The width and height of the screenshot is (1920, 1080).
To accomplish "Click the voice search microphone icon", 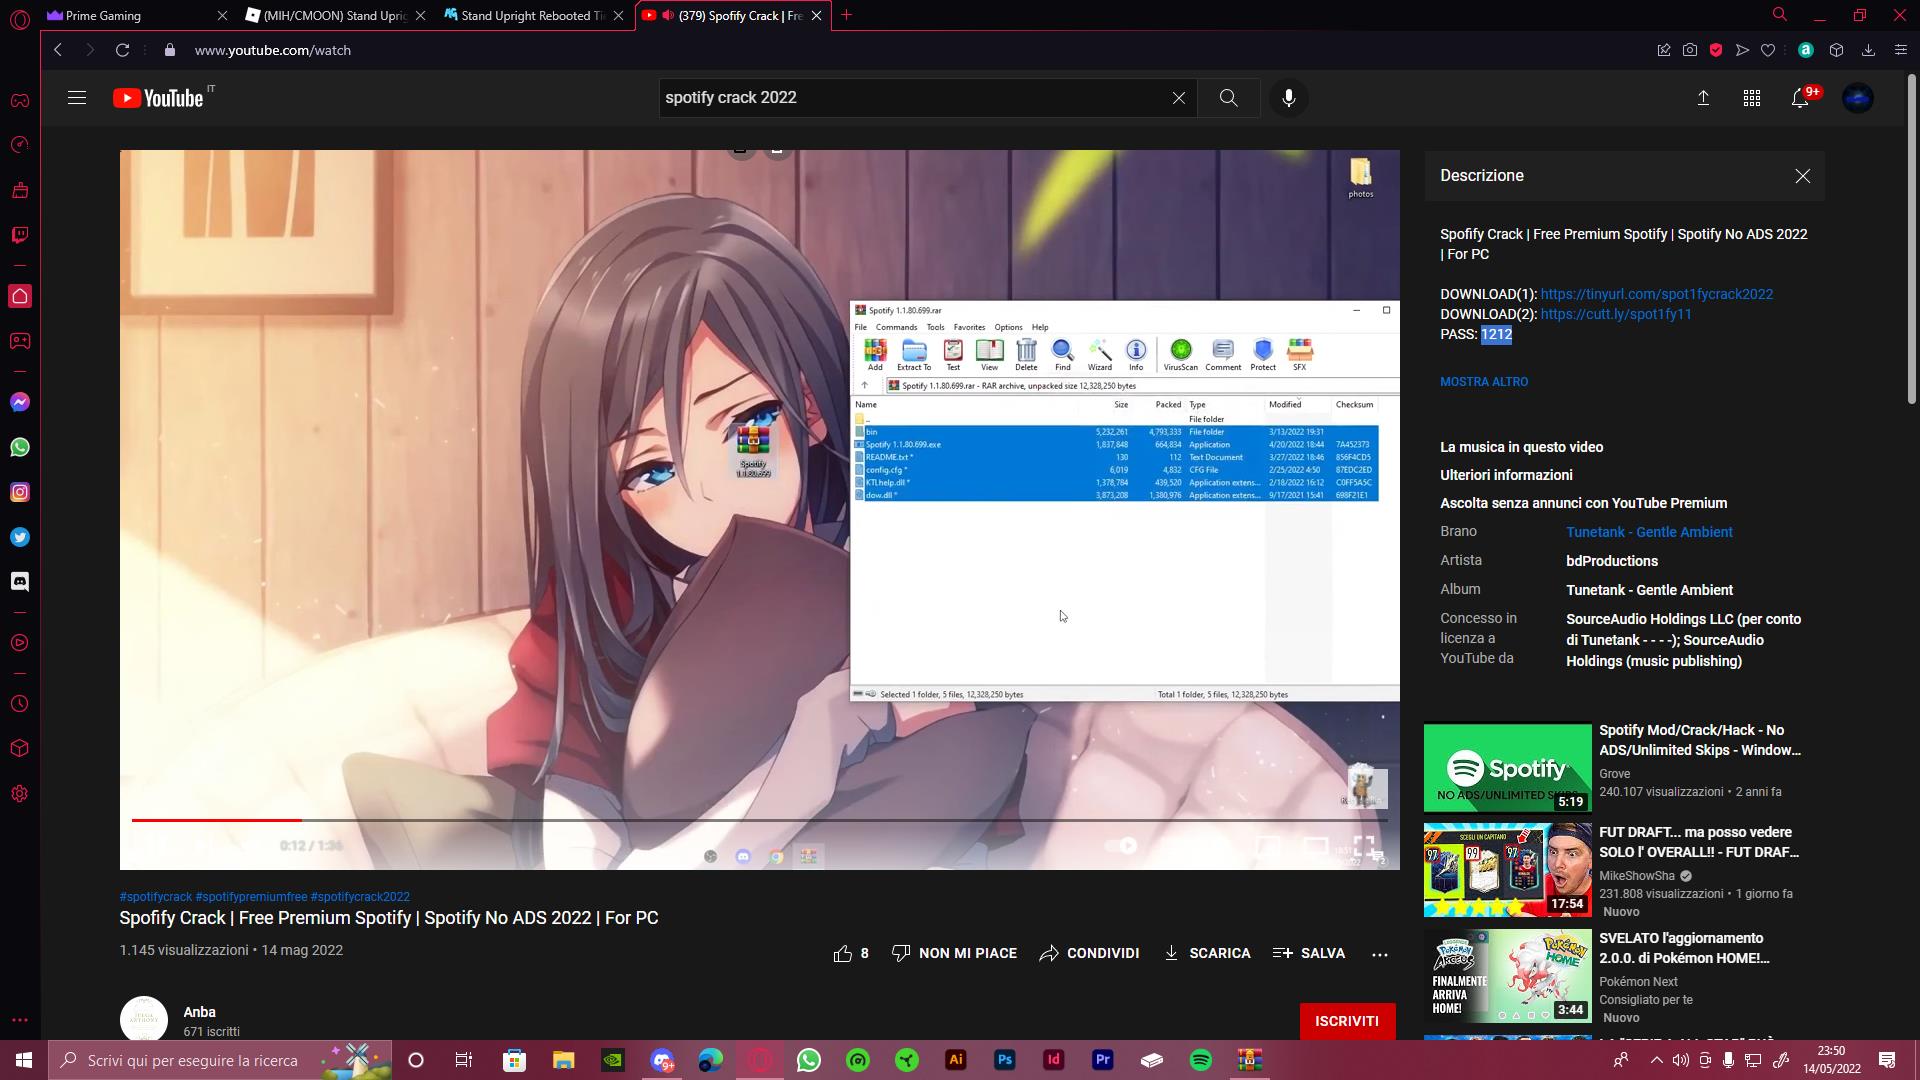I will 1288,98.
